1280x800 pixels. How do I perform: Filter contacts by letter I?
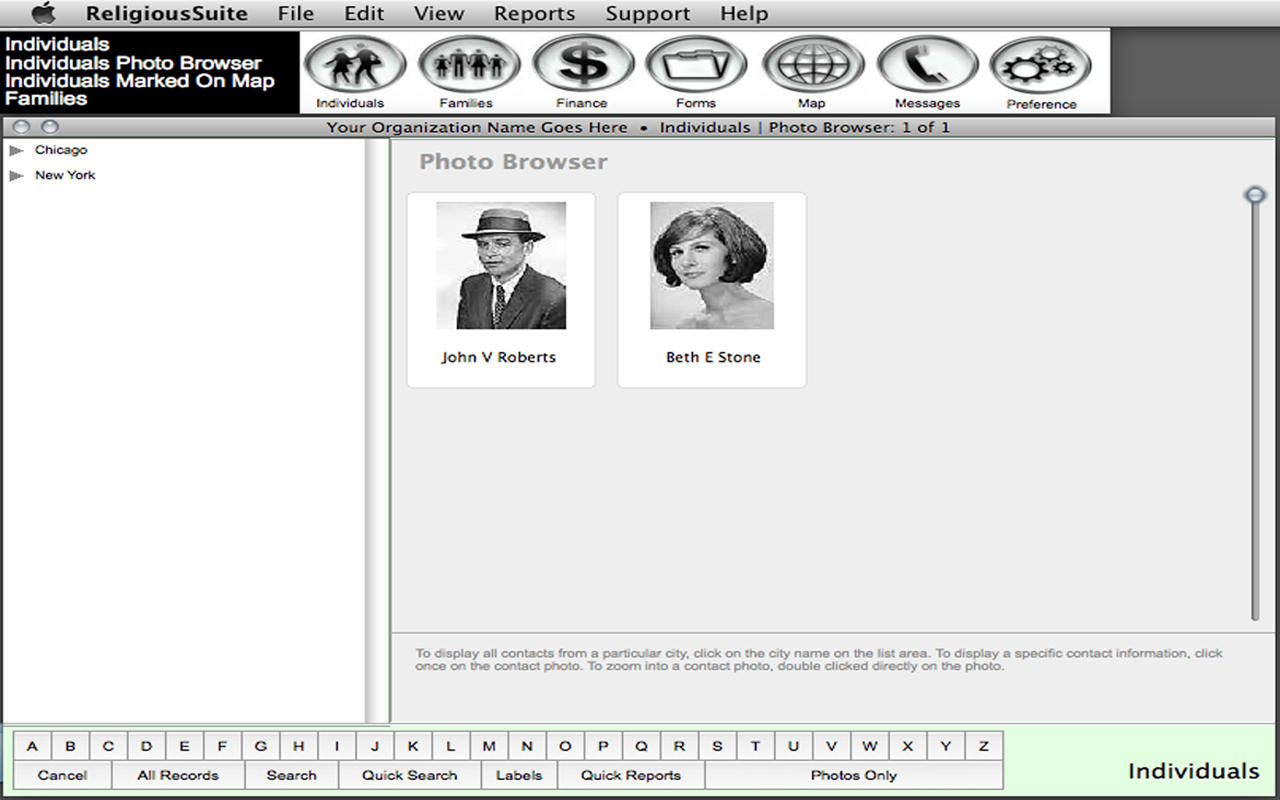coord(337,746)
